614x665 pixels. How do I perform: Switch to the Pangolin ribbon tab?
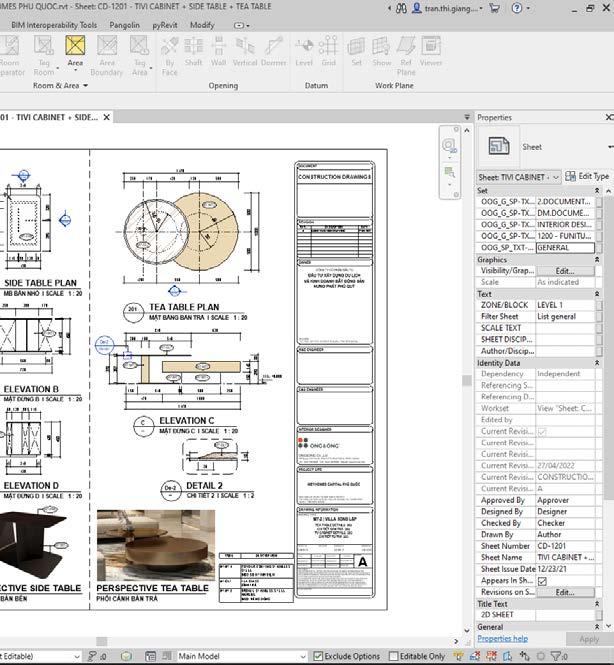[123, 24]
